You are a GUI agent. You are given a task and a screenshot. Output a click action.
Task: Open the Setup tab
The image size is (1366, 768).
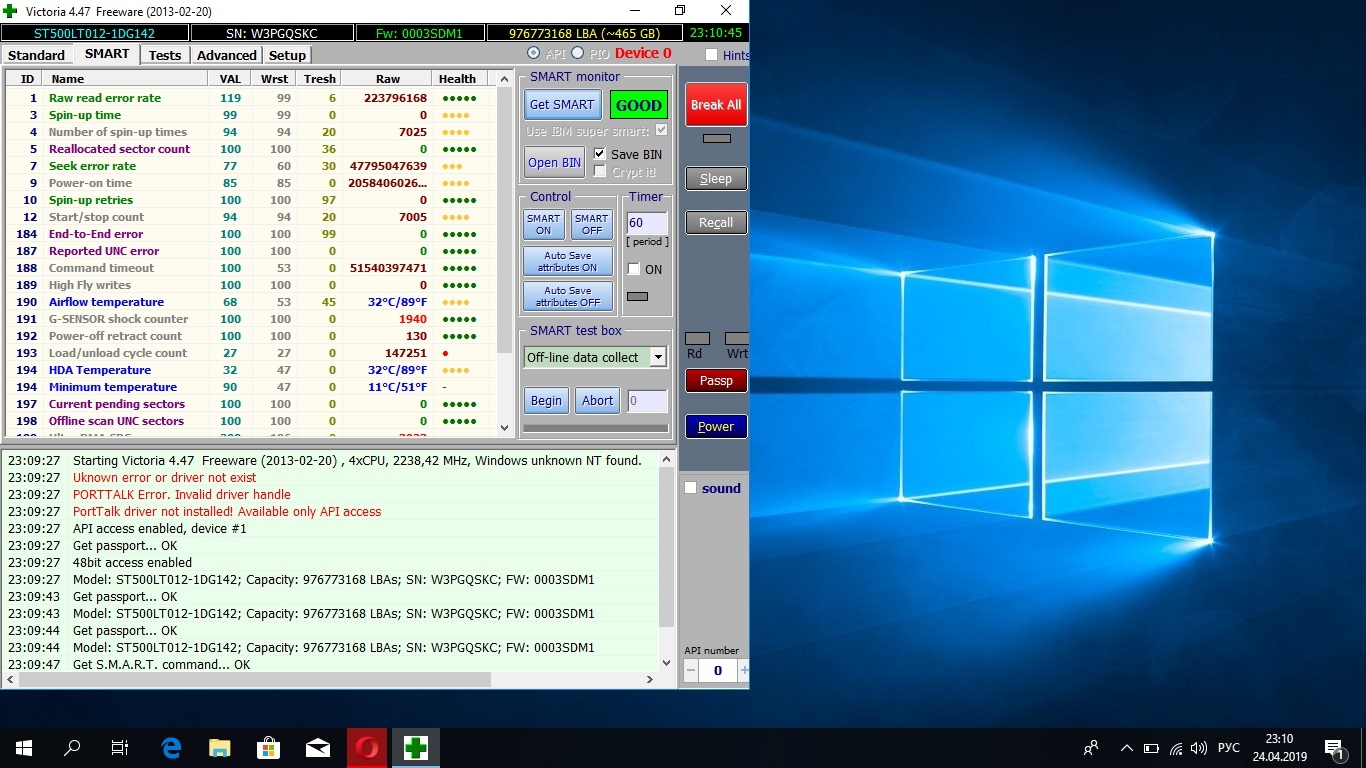click(287, 55)
